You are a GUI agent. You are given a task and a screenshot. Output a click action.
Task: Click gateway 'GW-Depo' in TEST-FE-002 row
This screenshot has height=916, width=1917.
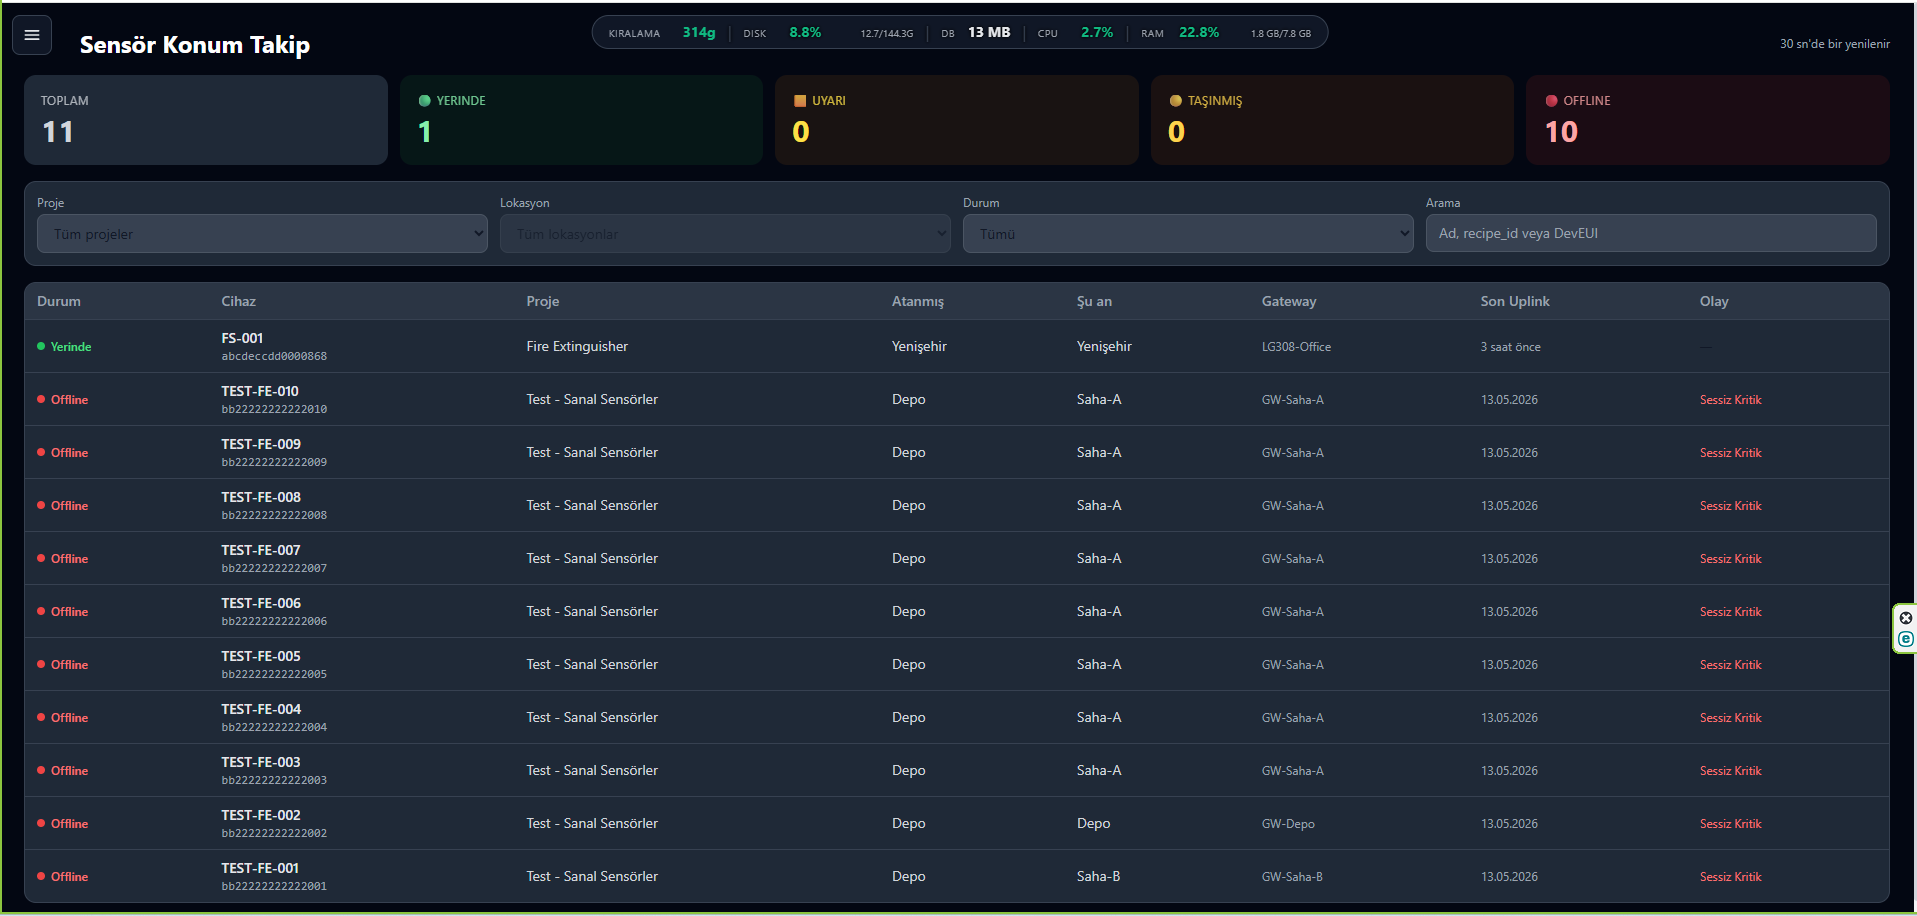click(1288, 824)
